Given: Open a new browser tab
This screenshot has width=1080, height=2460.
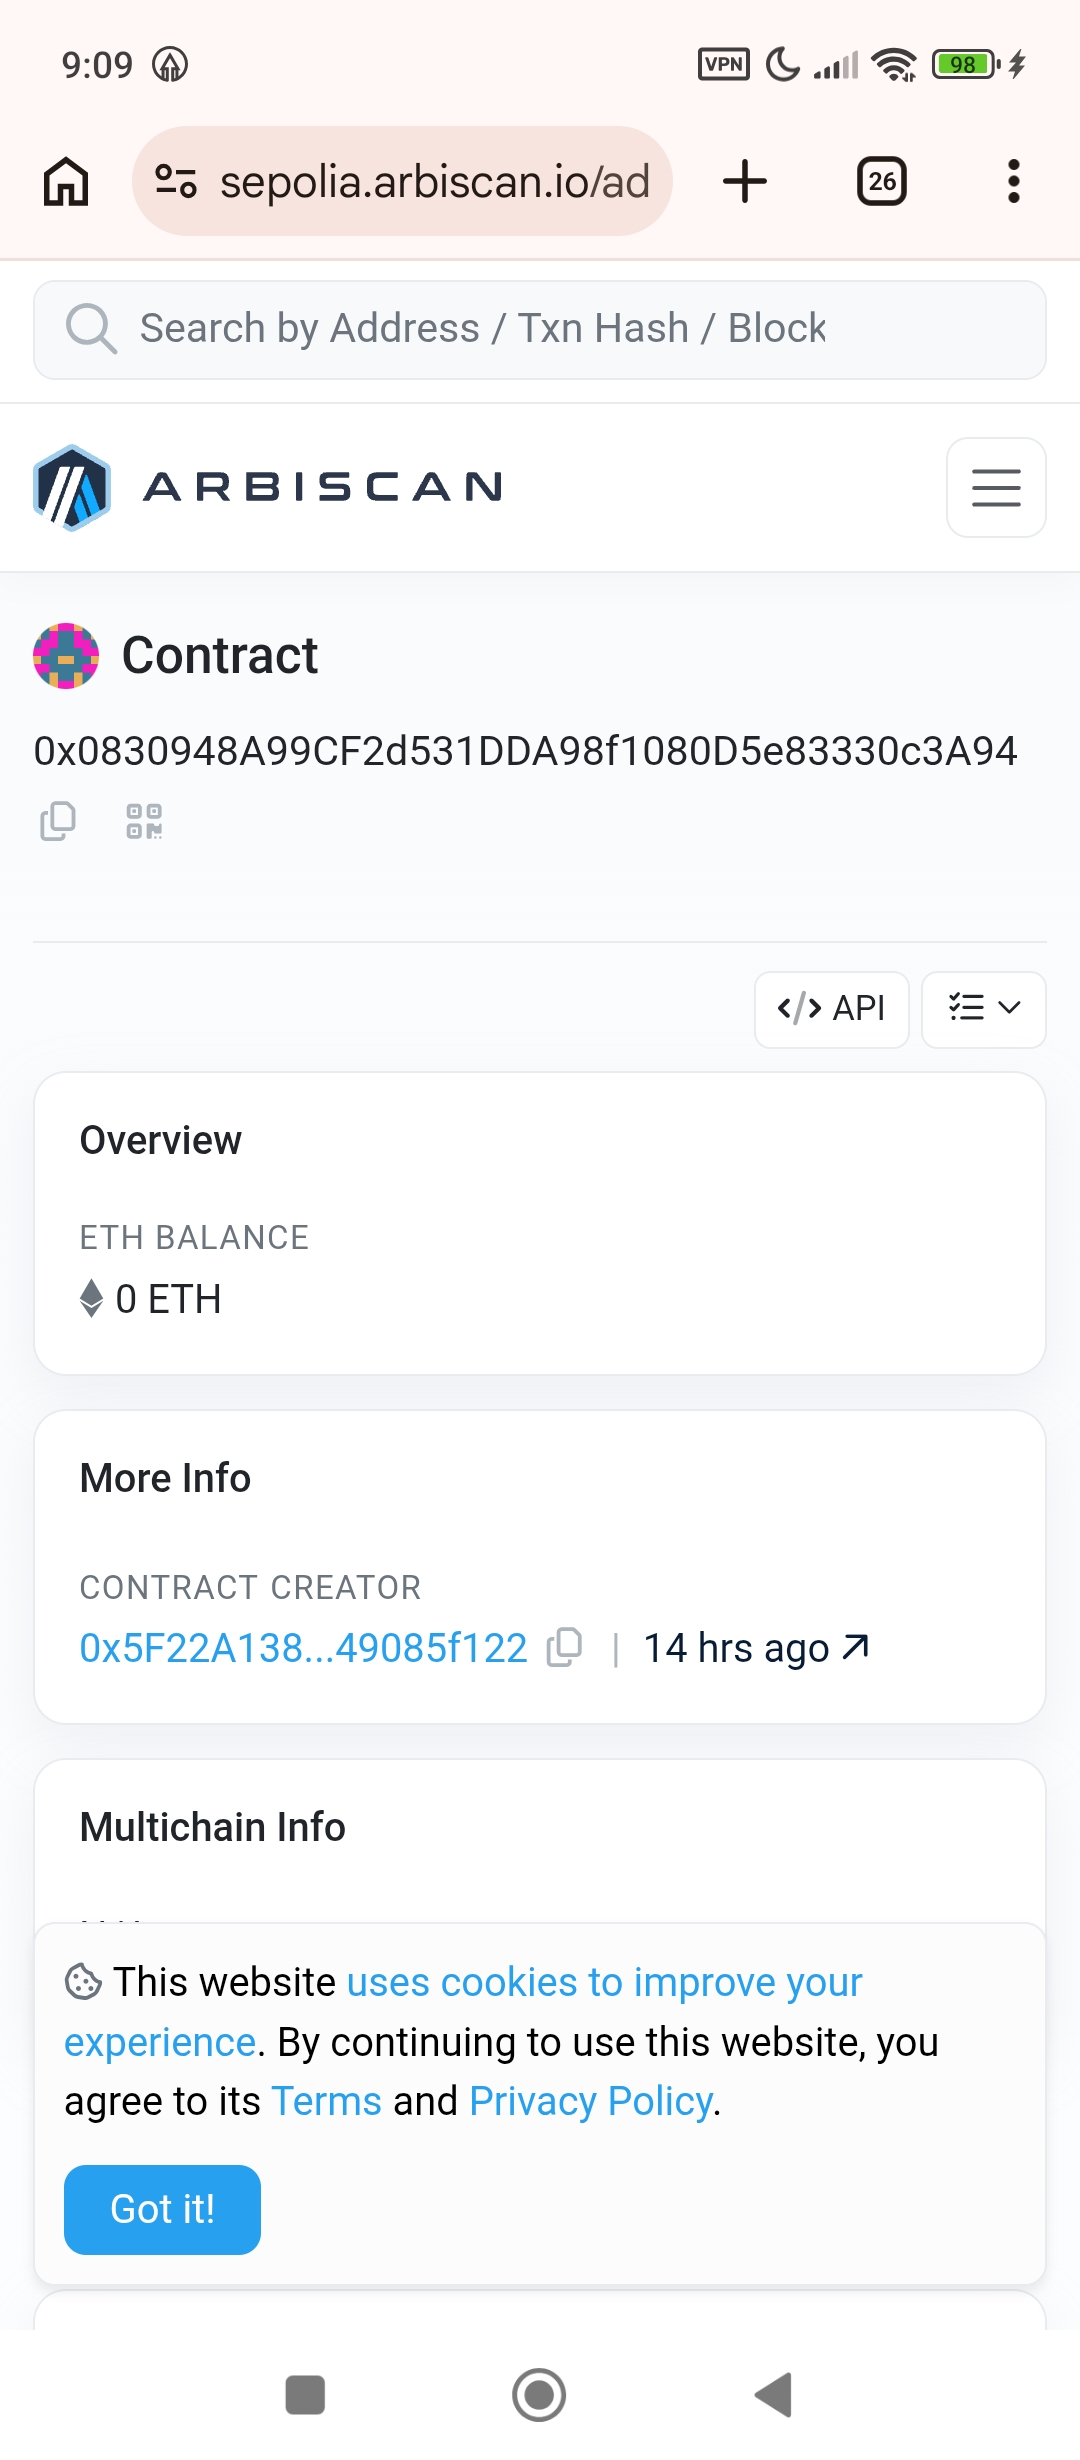Looking at the screenshot, I should click(x=745, y=182).
